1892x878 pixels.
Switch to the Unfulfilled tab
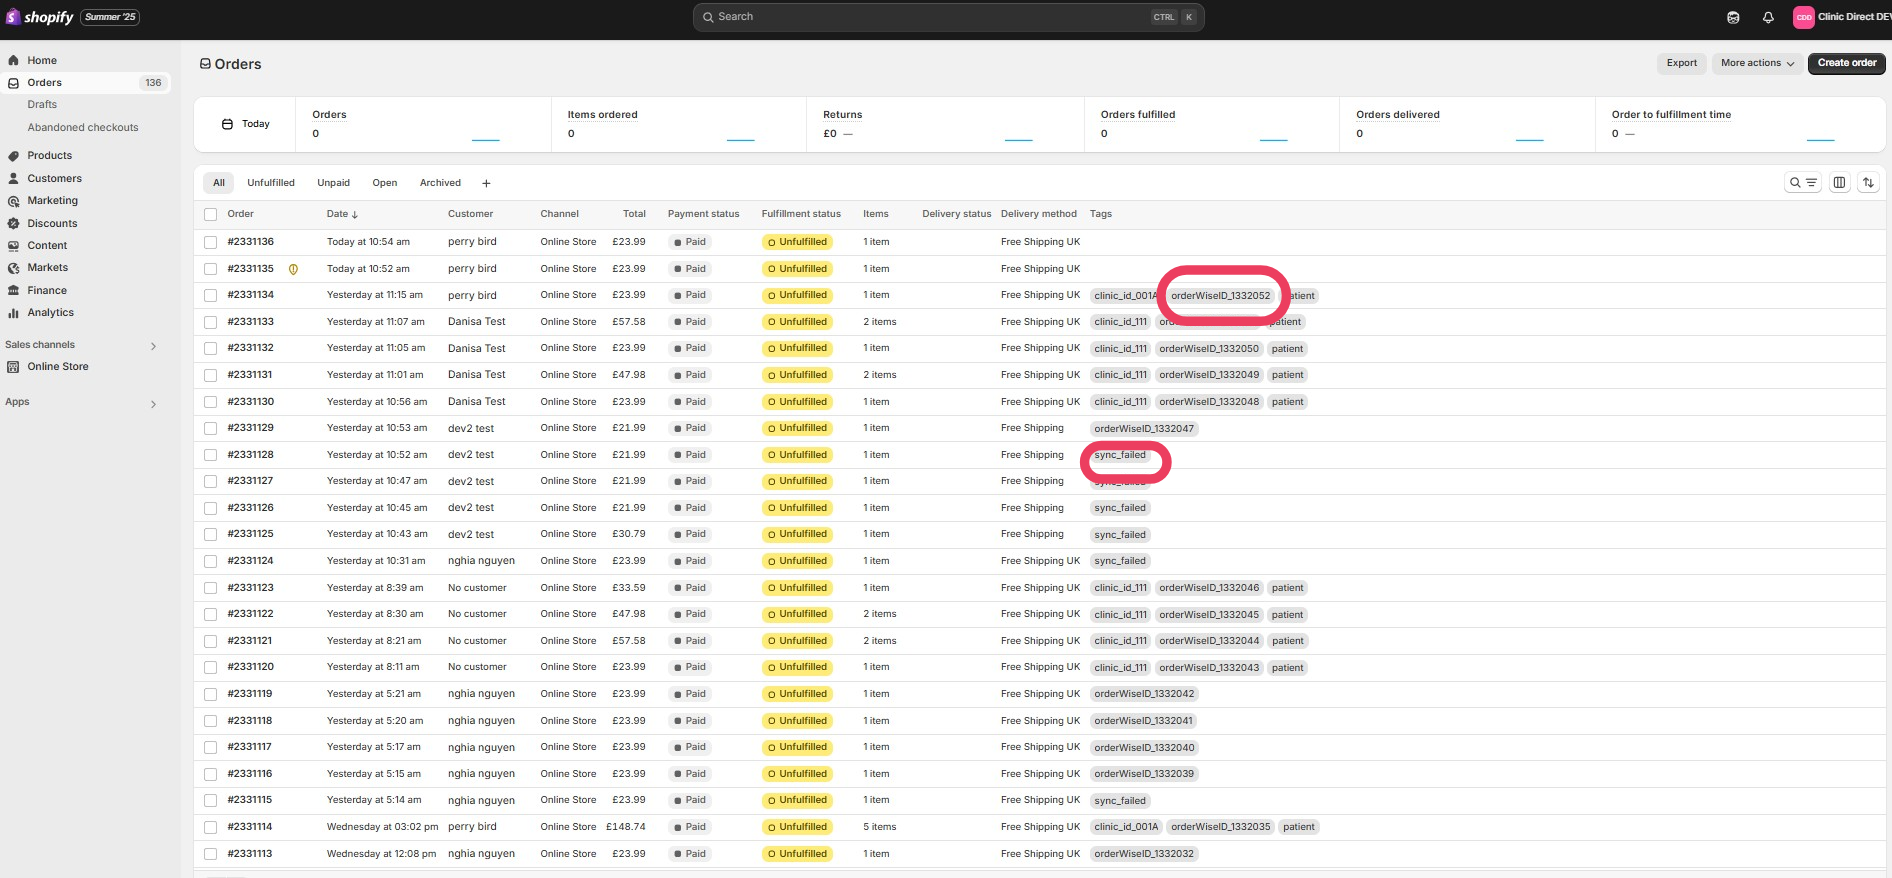pos(271,183)
